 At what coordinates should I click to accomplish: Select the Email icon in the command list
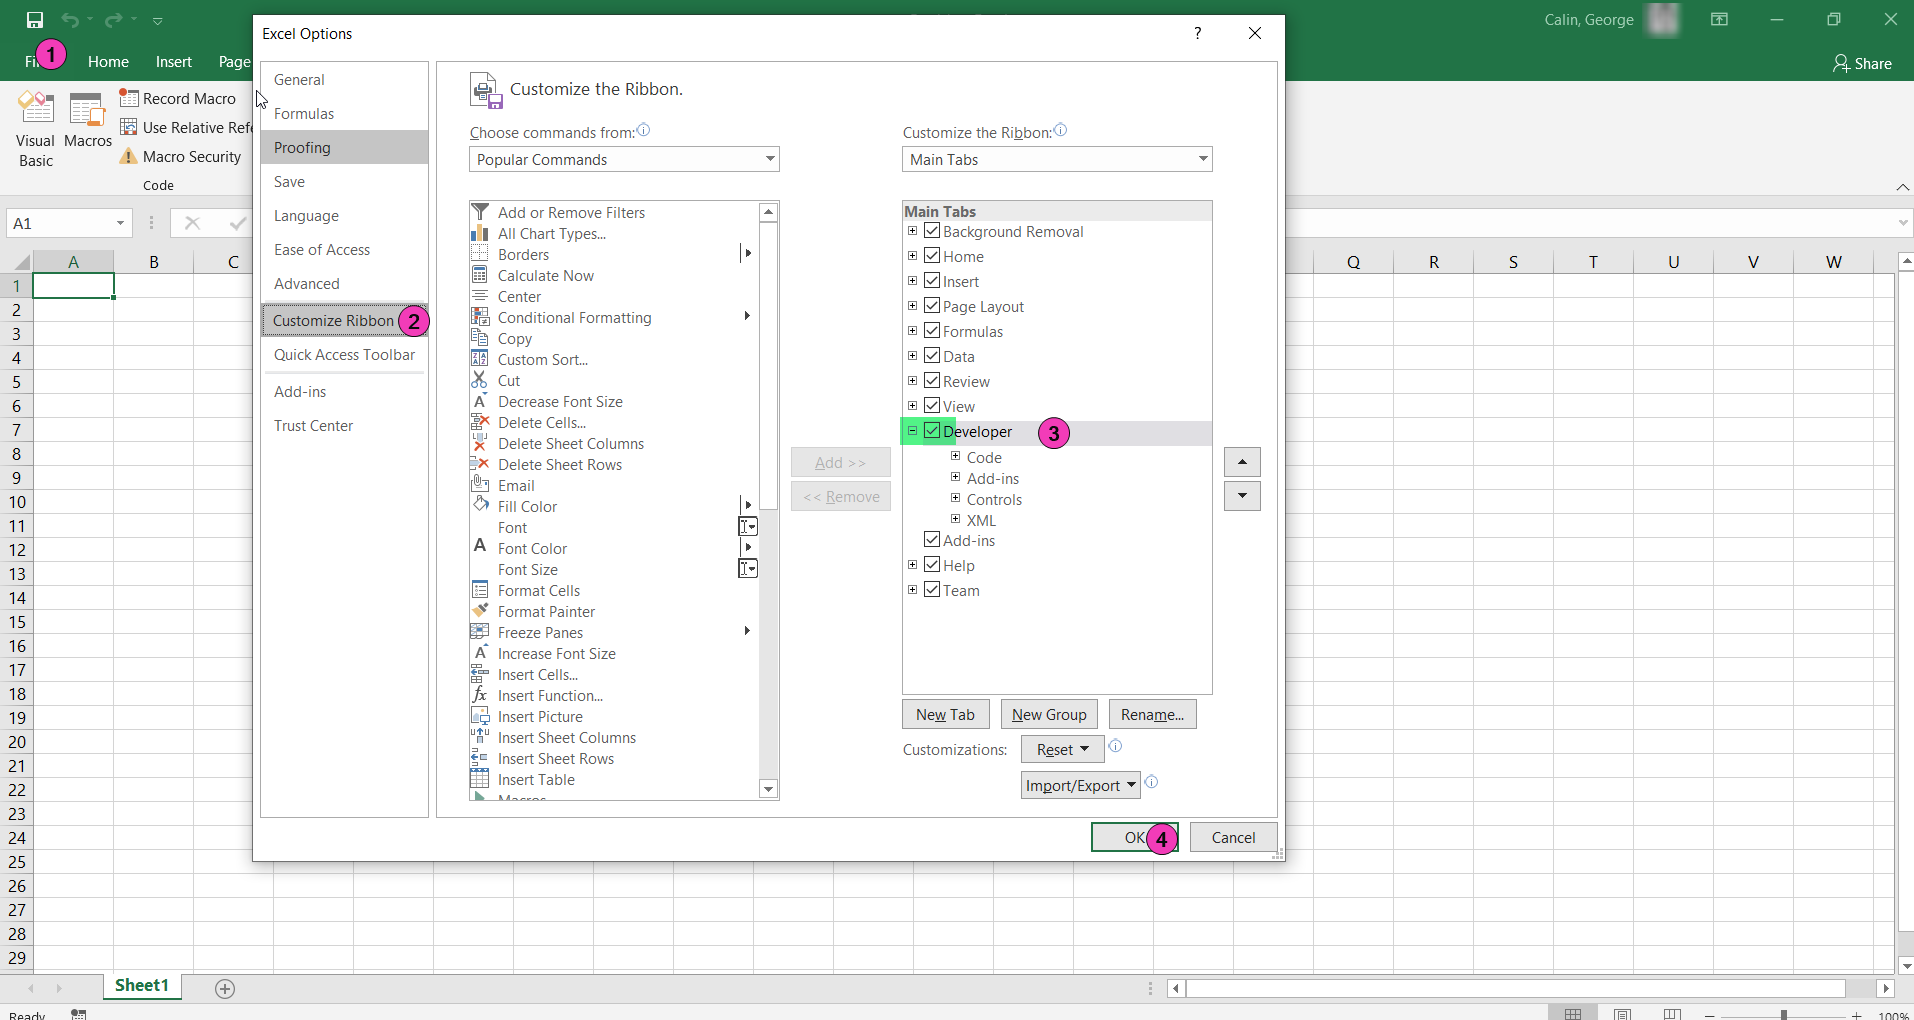pyautogui.click(x=480, y=485)
